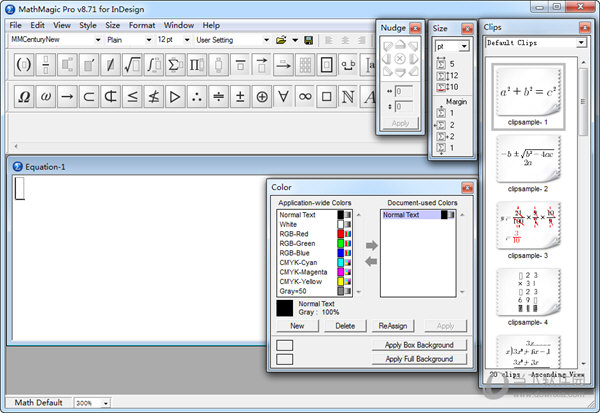Expand the Default Clips dropdown
The image size is (600, 413).
580,43
